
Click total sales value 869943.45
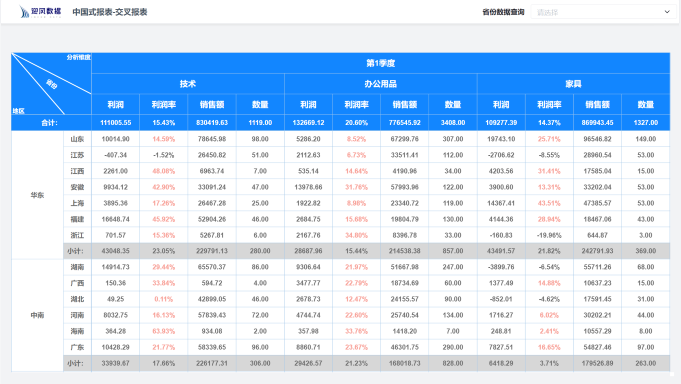tap(598, 123)
